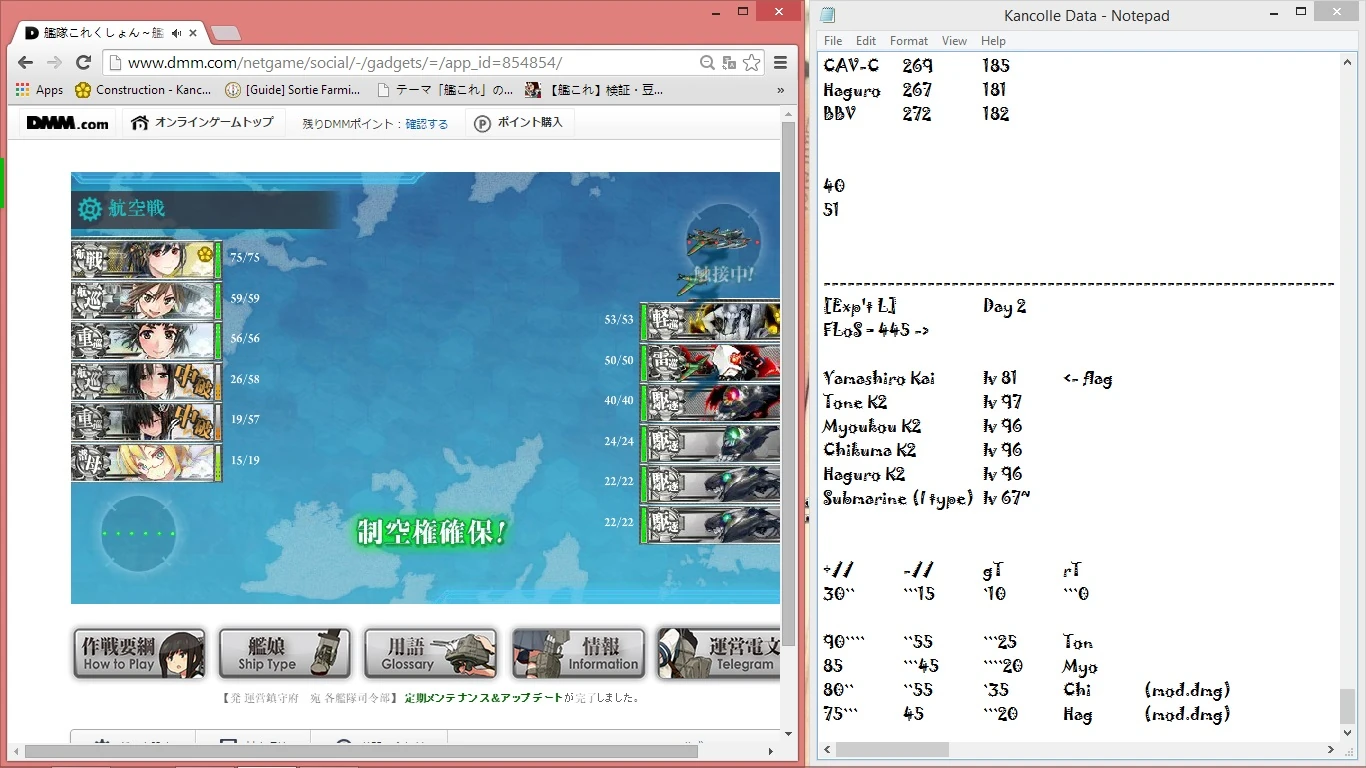Open a new Chrome tab
The image size is (1366, 768).
[227, 33]
